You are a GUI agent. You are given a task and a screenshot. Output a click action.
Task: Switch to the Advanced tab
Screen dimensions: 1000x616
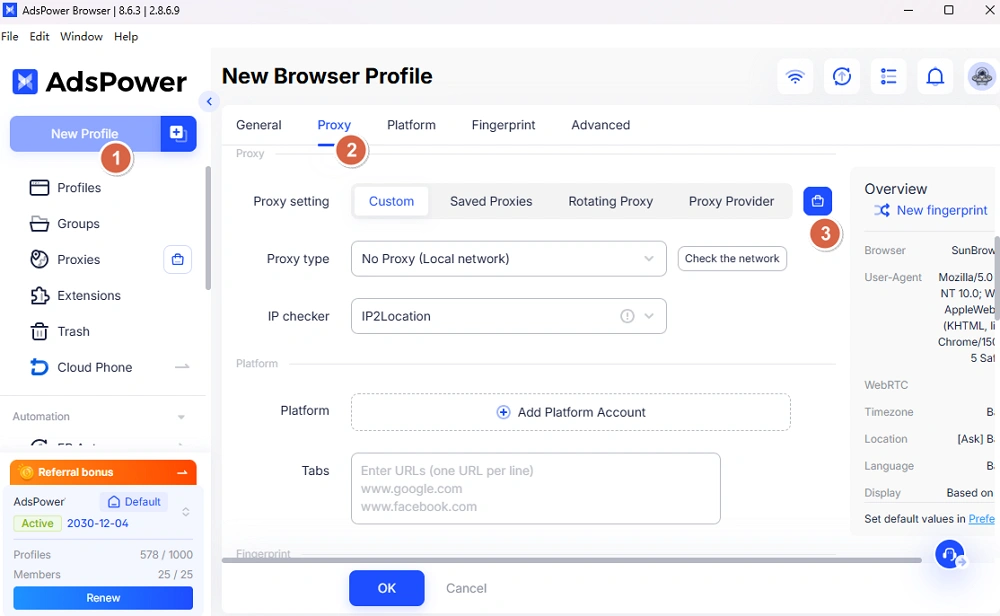tap(600, 125)
